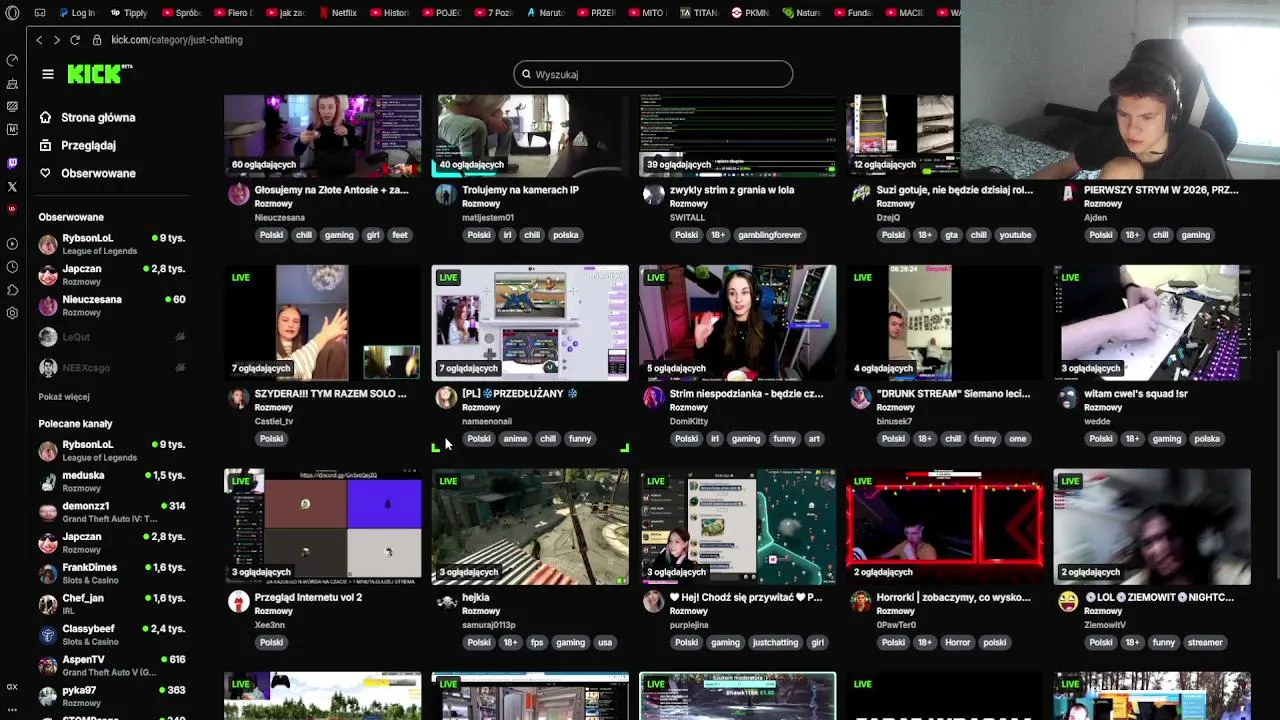Screen dimensions: 1280x720
Task: Open recommended channel meduska
Action: tap(112, 481)
